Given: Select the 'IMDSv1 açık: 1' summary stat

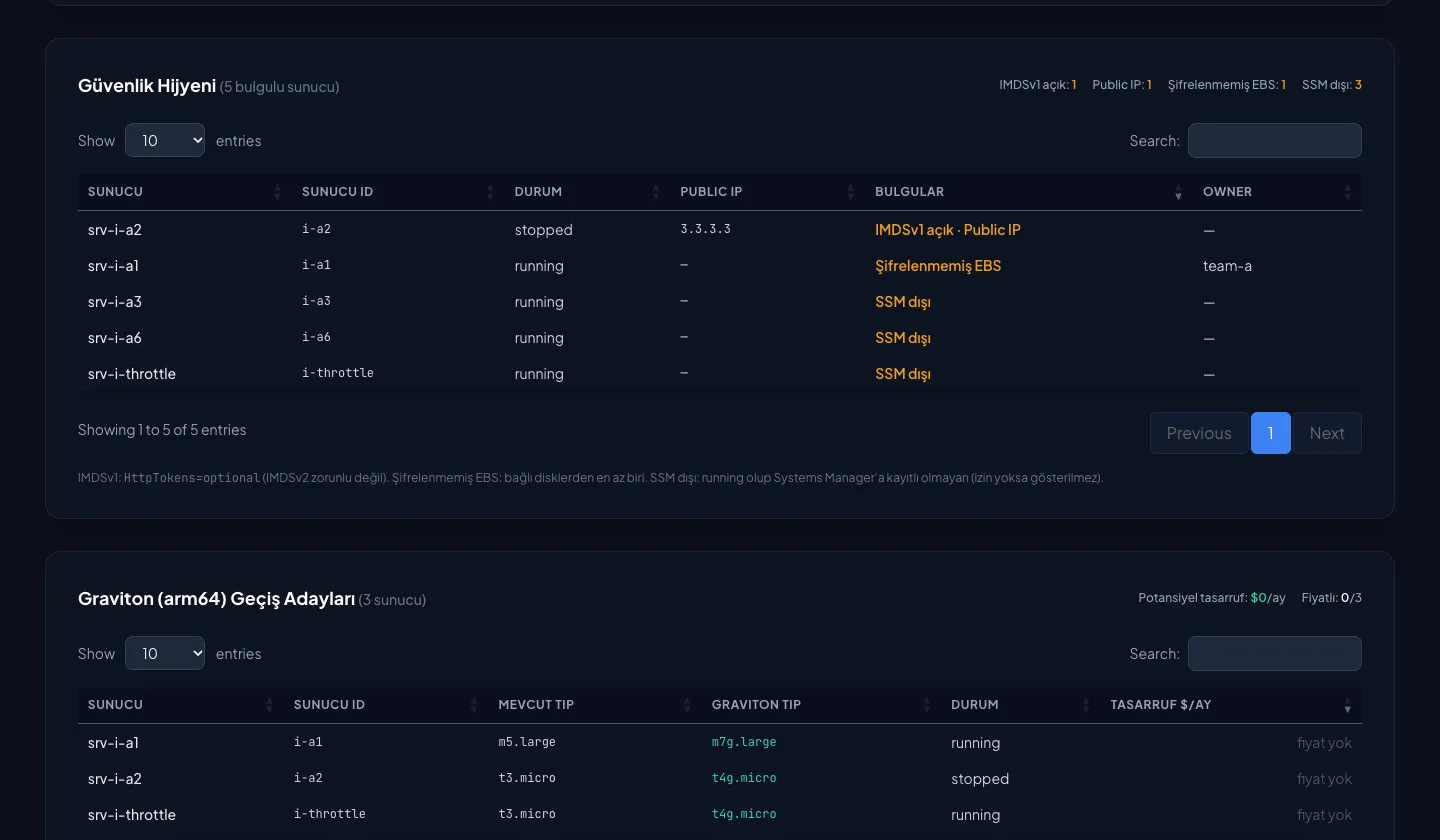Looking at the screenshot, I should [1038, 85].
